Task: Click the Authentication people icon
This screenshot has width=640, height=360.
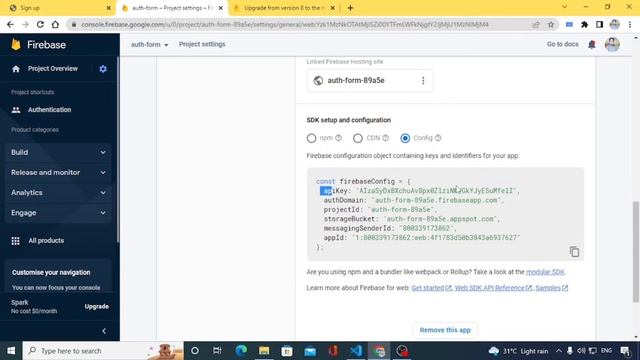Action: (x=16, y=110)
